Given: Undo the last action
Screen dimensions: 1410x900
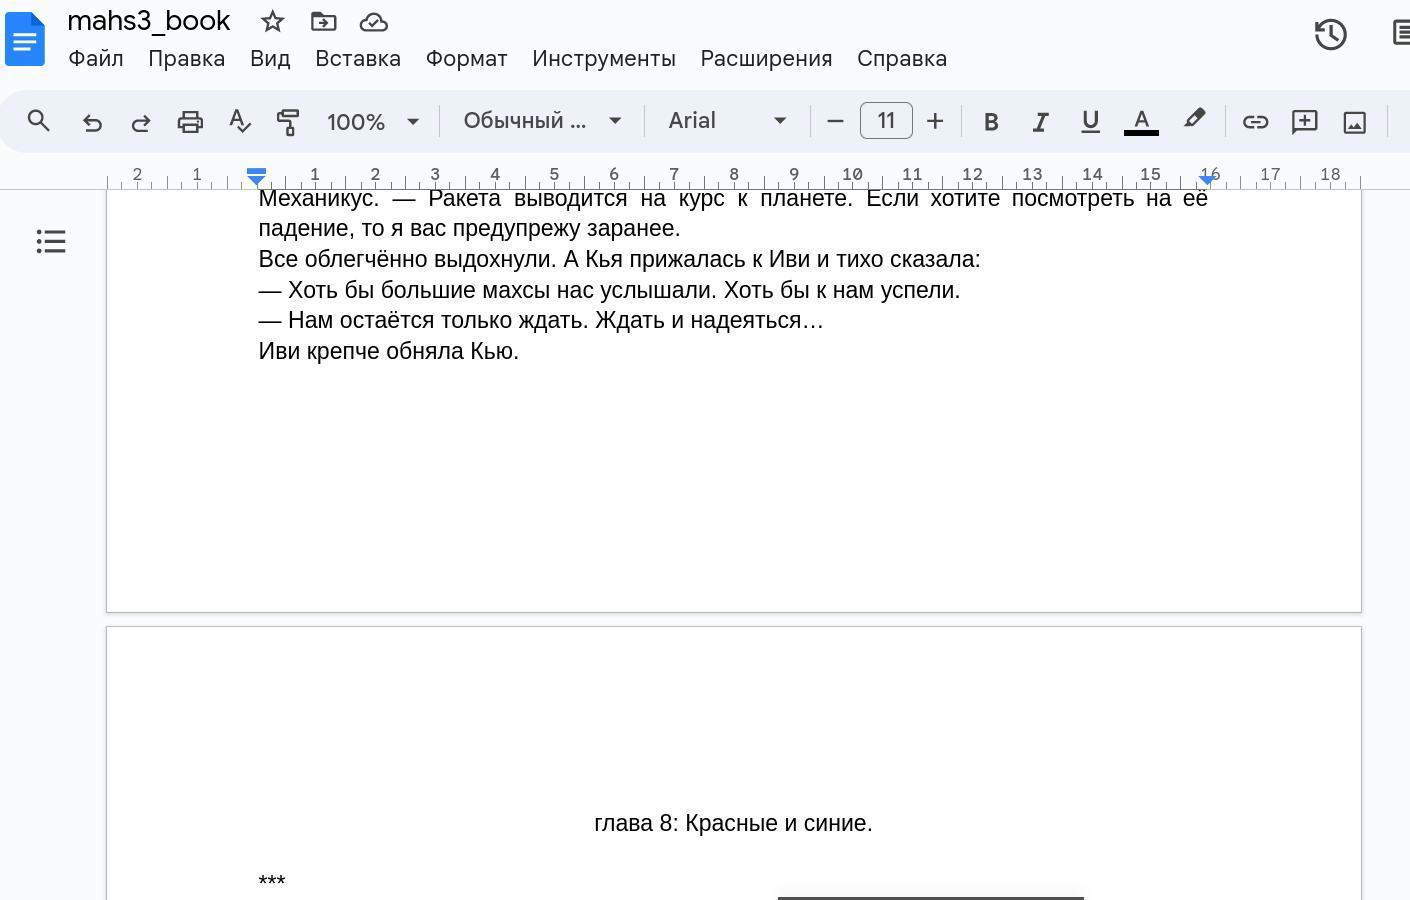Looking at the screenshot, I should pyautogui.click(x=92, y=122).
